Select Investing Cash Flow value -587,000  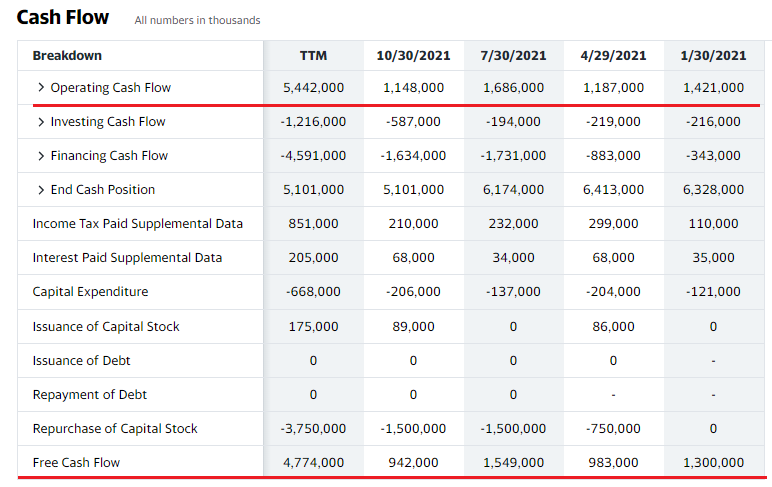tap(413, 122)
